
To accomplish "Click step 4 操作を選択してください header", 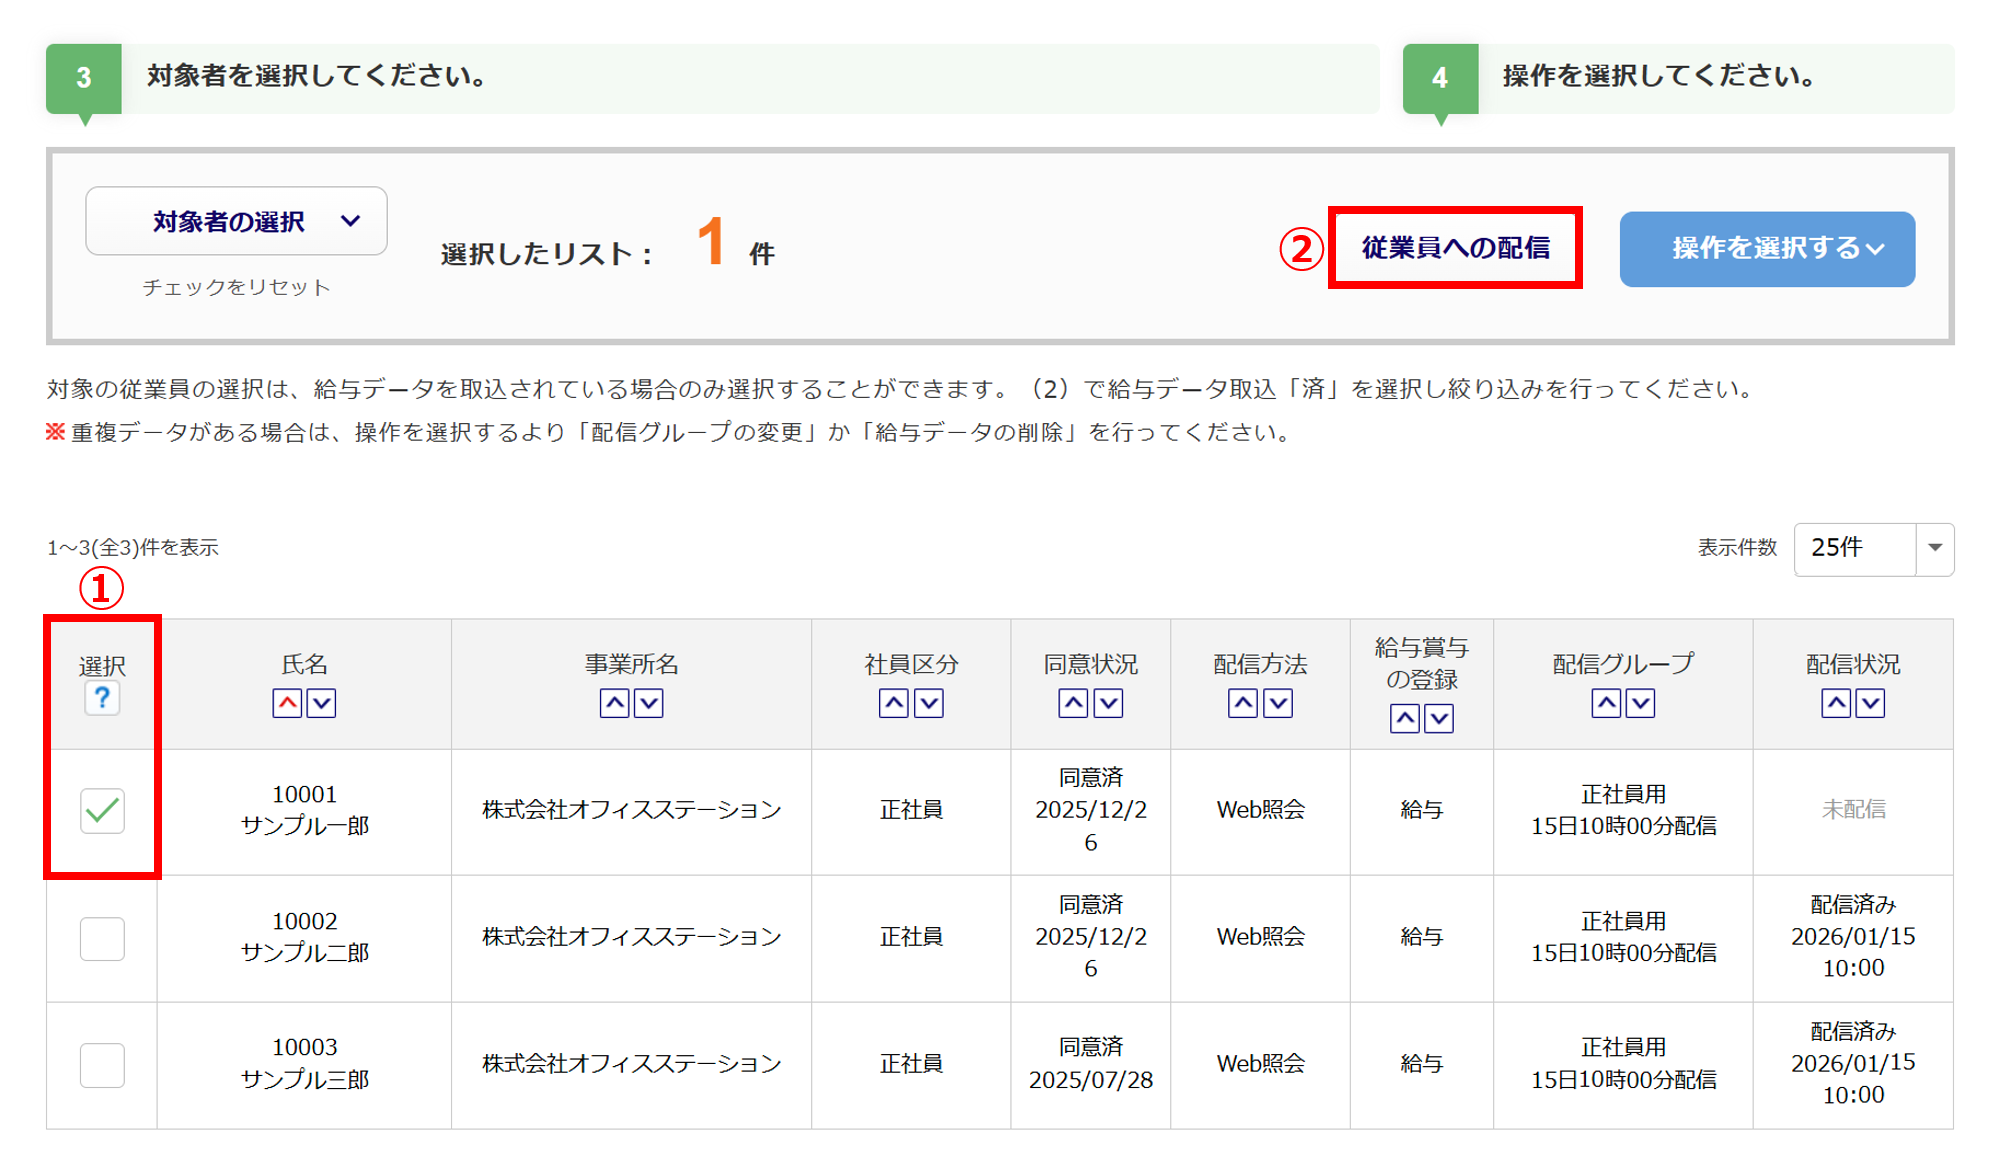I will (1658, 77).
